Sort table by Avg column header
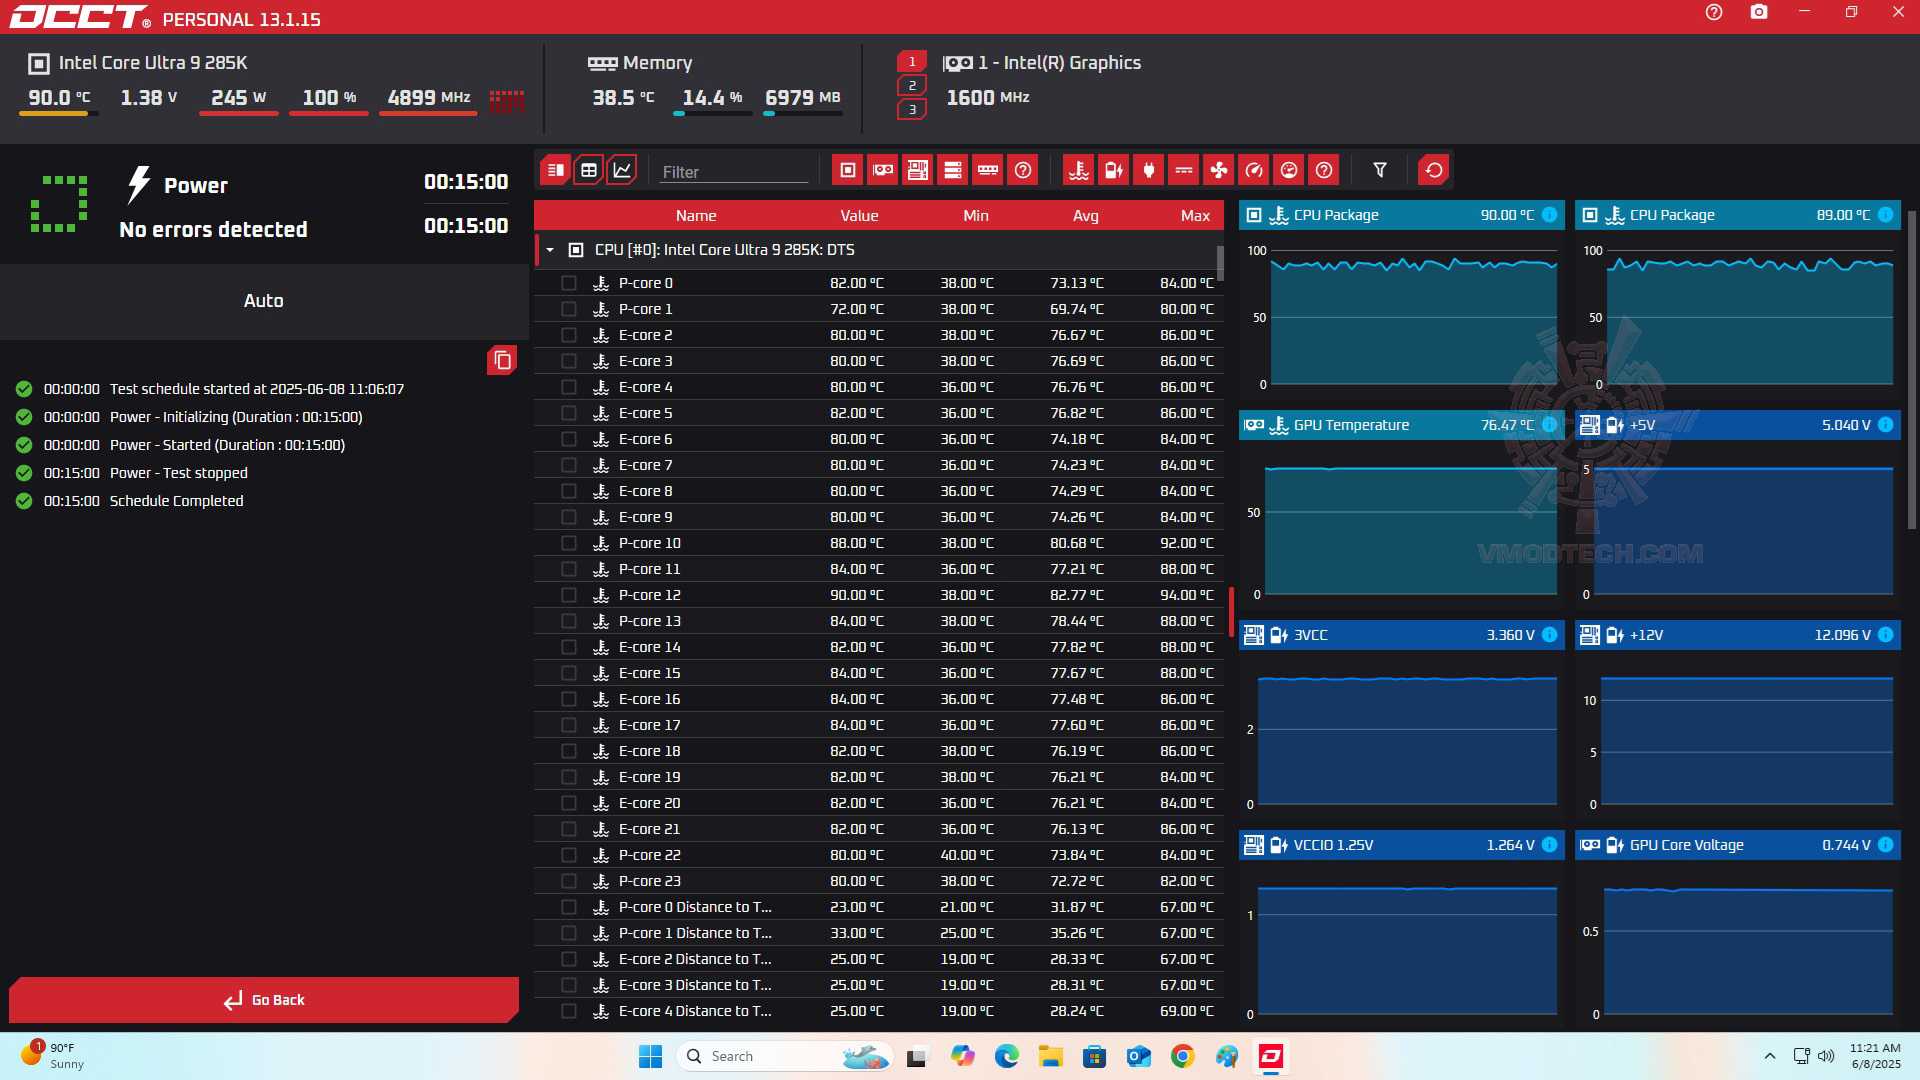1920x1080 pixels. point(1085,216)
